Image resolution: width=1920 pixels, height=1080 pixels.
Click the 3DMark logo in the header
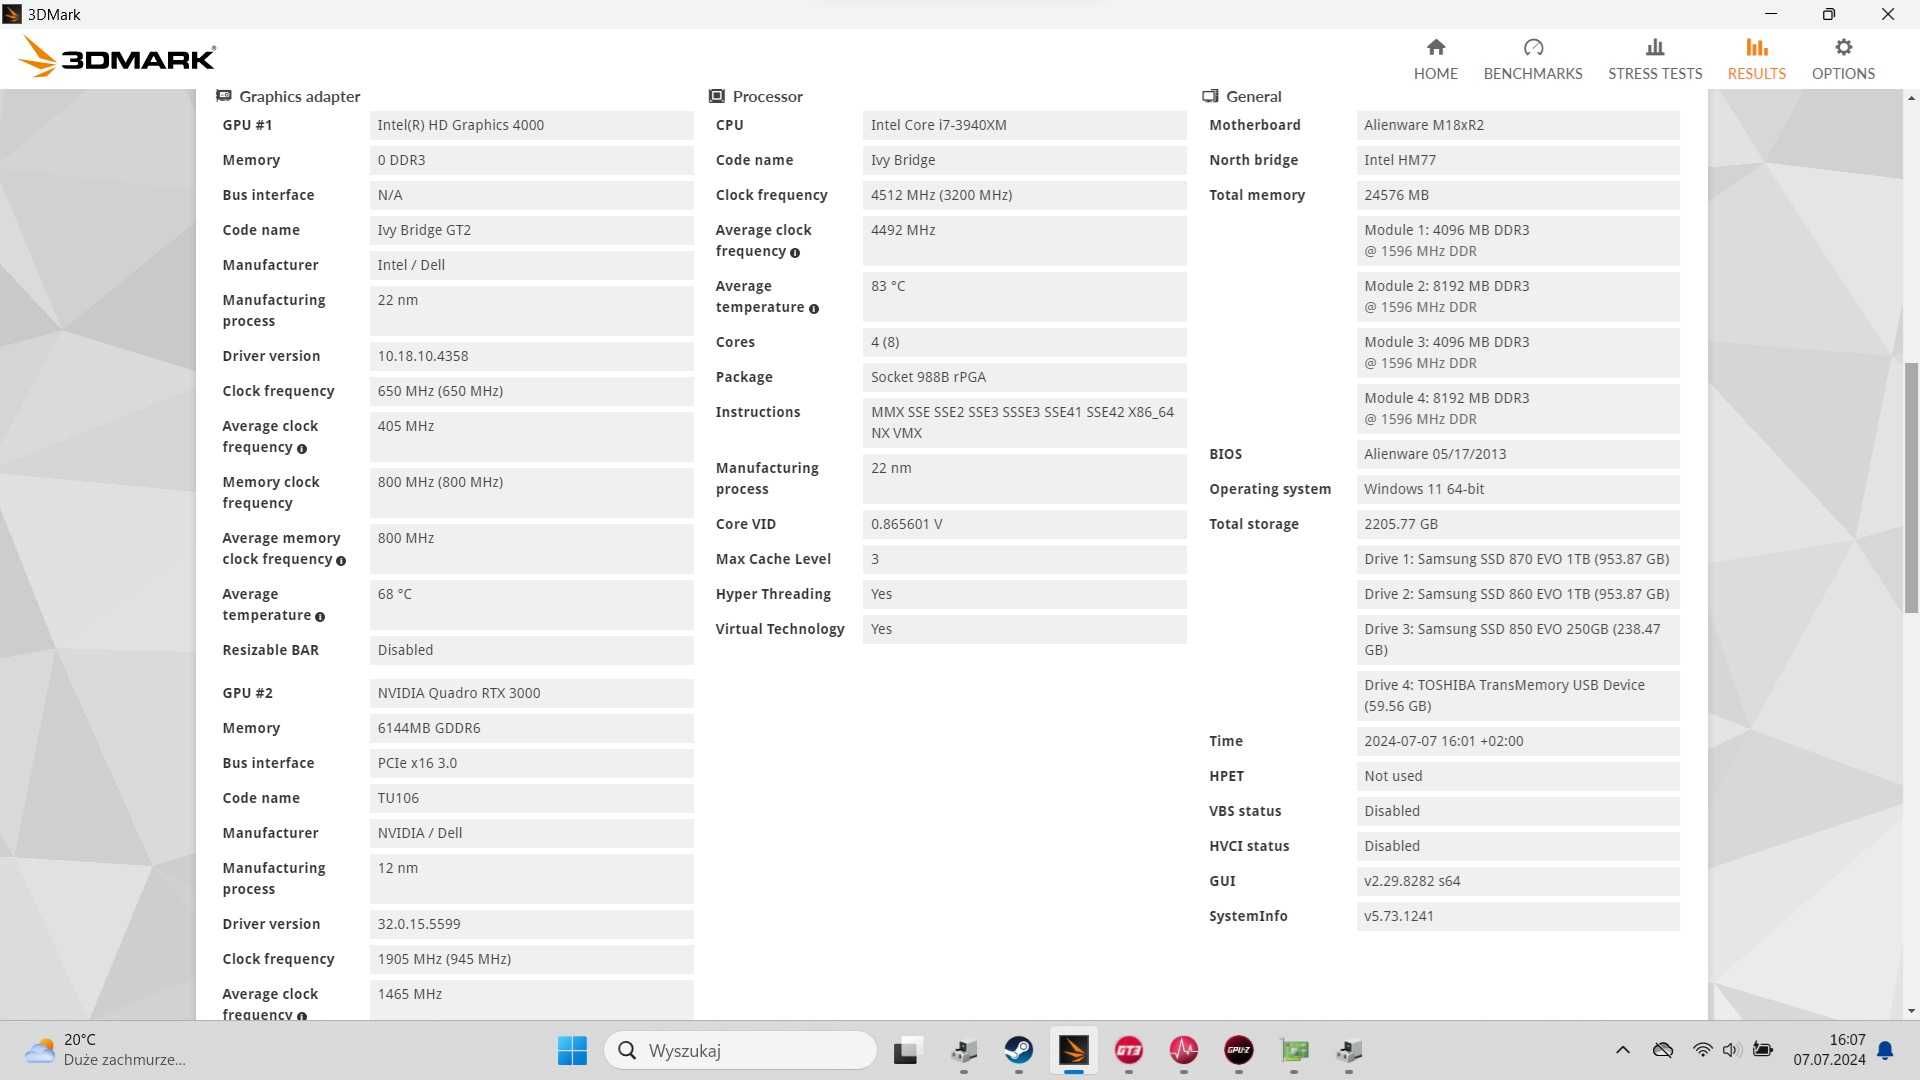pyautogui.click(x=117, y=57)
